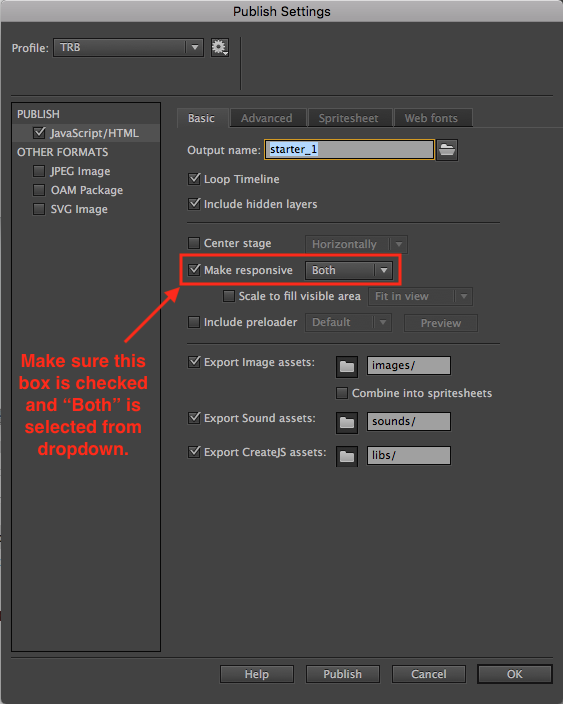Open the Profile TRB dropdown
This screenshot has width=563, height=704.
pos(128,47)
